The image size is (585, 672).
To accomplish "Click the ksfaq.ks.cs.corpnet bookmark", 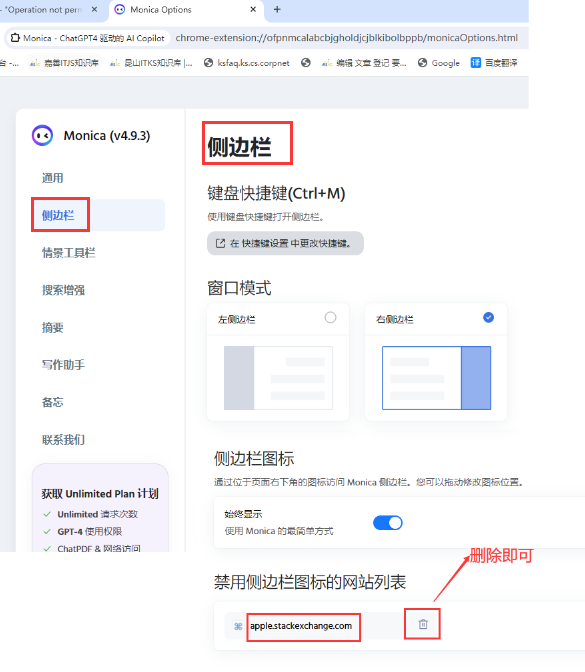I will 247,63.
